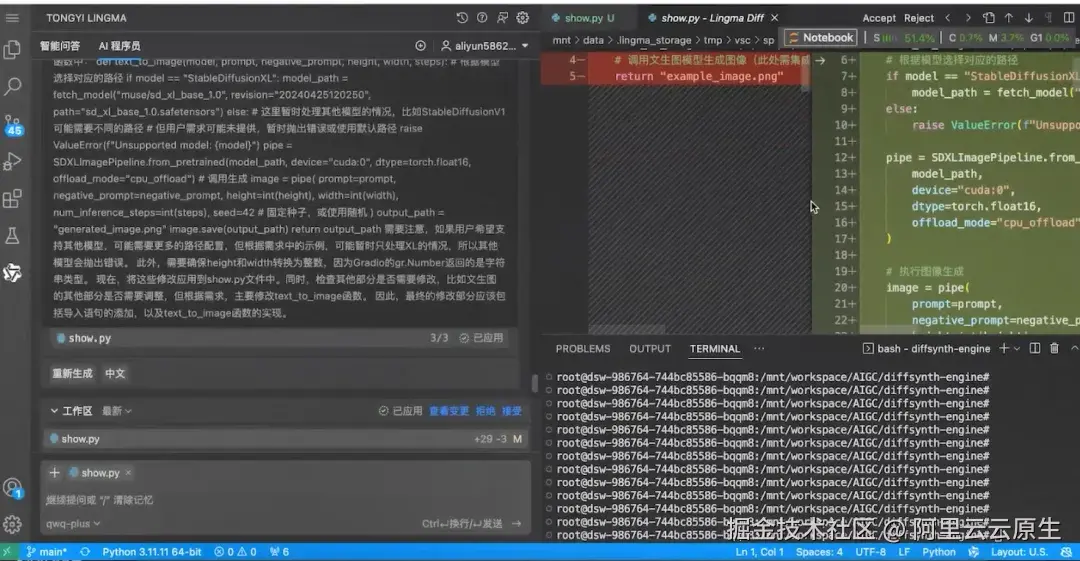Reject the diff changes

(x=919, y=18)
